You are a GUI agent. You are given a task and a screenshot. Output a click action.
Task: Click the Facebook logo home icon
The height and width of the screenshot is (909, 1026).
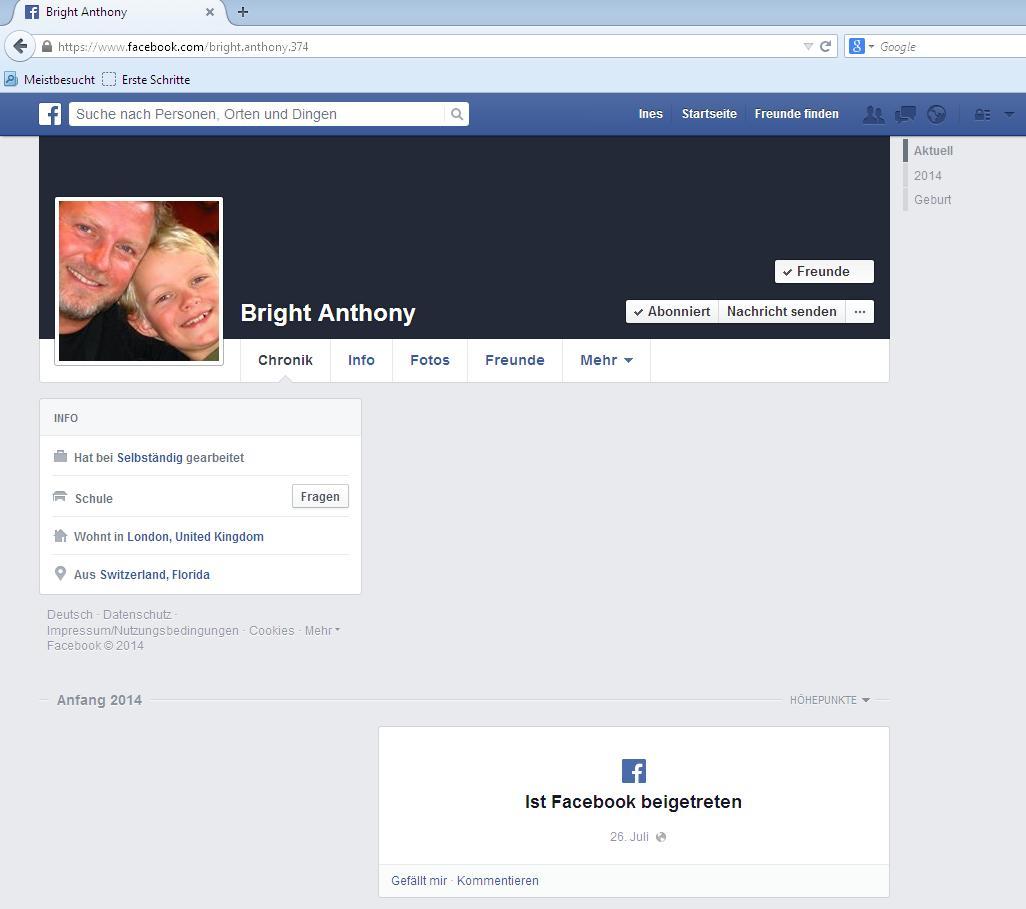pos(50,114)
